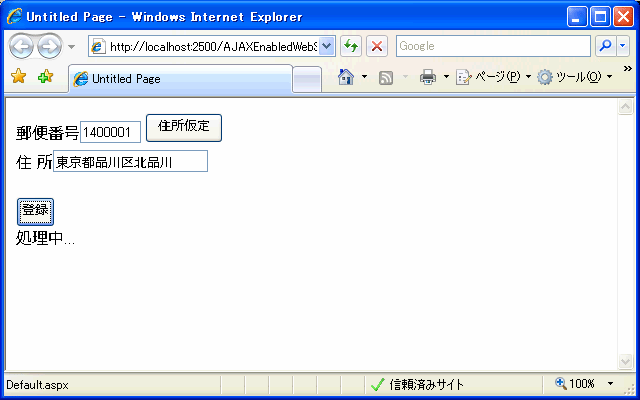Open the ツール(O) menu
This screenshot has height=400, width=640.
[x=575, y=77]
